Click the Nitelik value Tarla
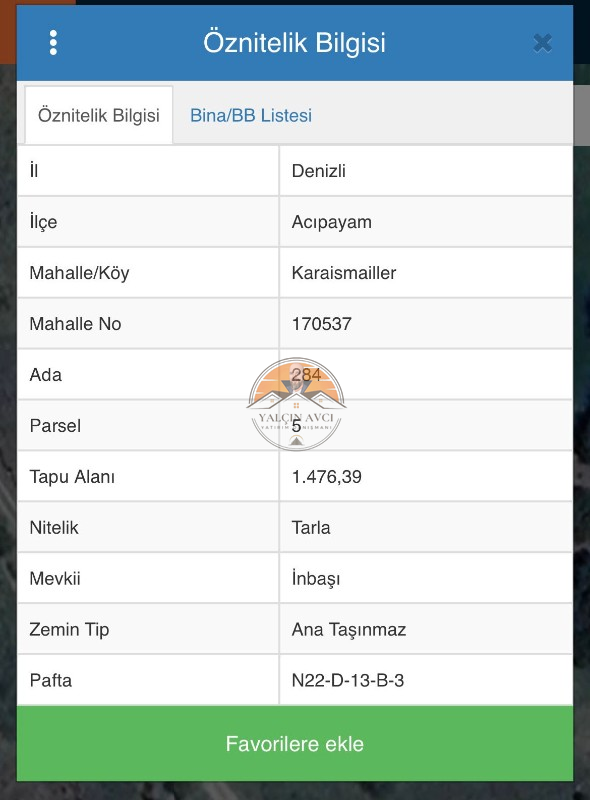 point(311,528)
